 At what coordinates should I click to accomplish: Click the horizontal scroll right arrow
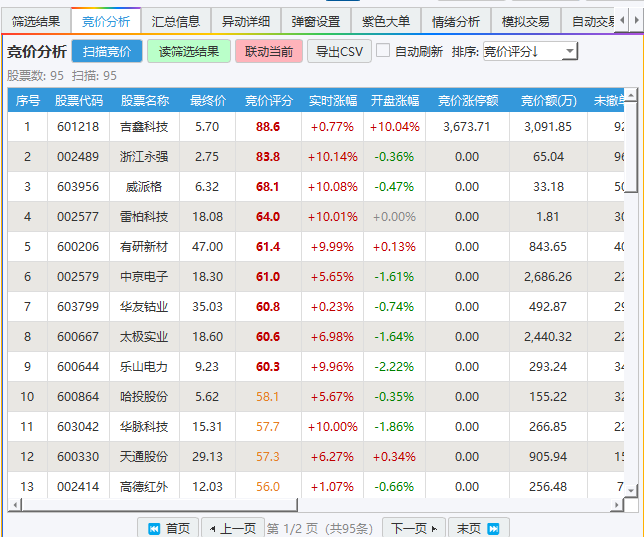616,505
